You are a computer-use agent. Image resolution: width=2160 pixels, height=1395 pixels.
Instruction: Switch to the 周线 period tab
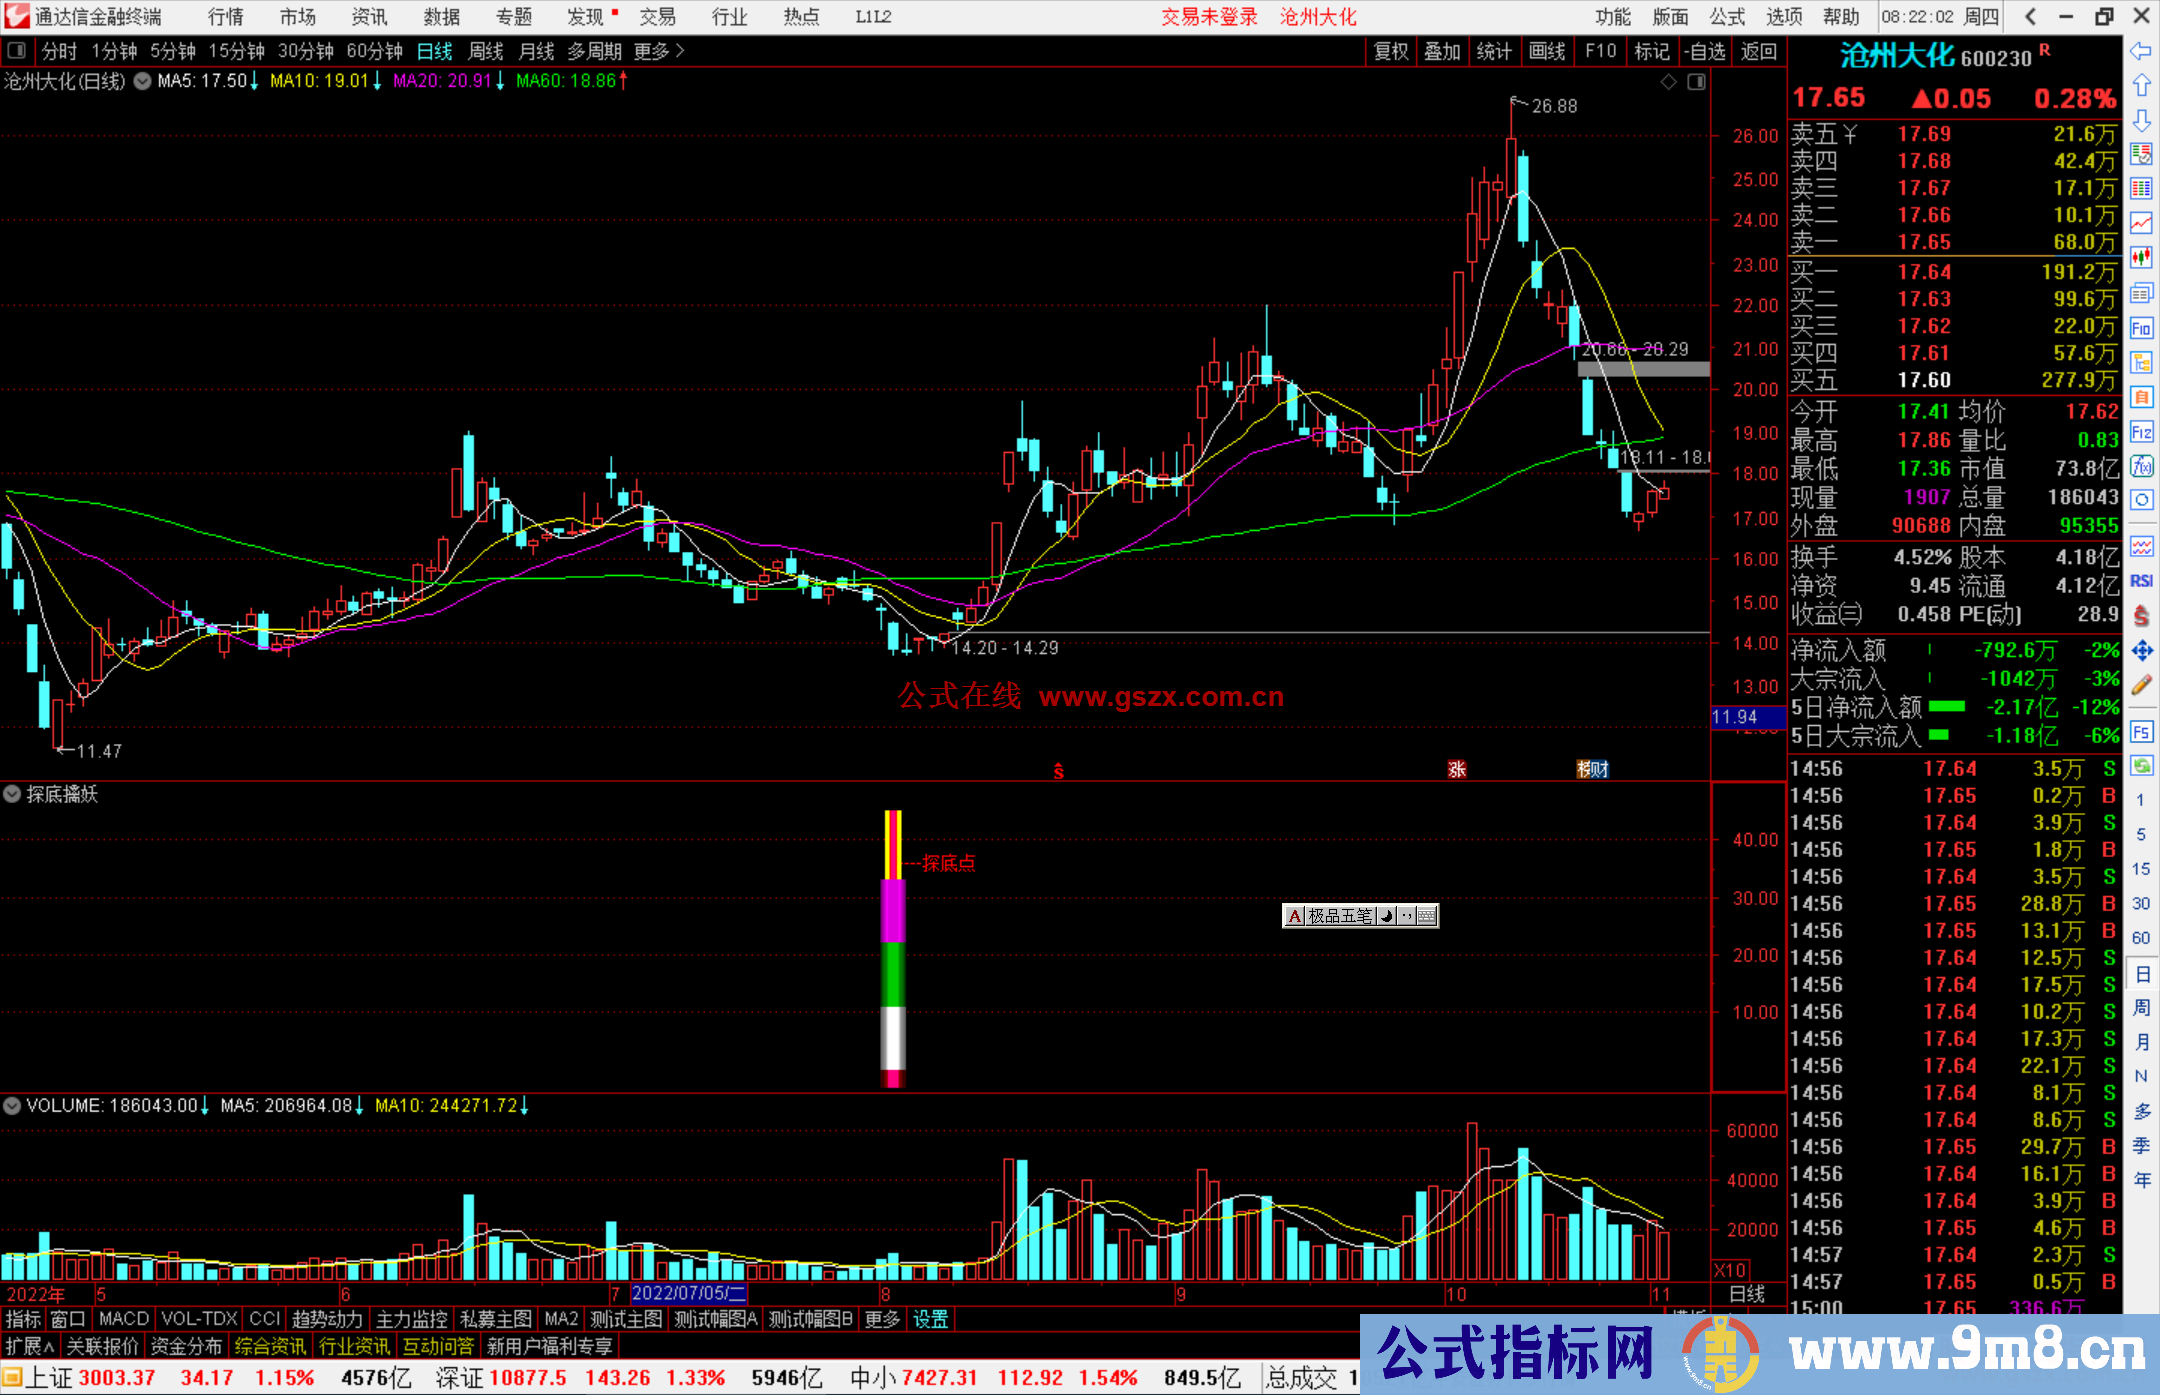[486, 51]
